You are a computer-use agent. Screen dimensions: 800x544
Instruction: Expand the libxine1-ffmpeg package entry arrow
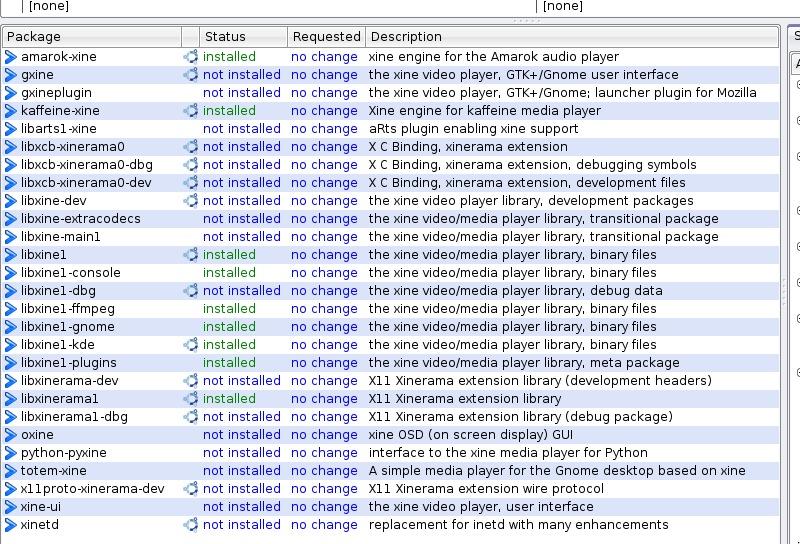pos(11,309)
